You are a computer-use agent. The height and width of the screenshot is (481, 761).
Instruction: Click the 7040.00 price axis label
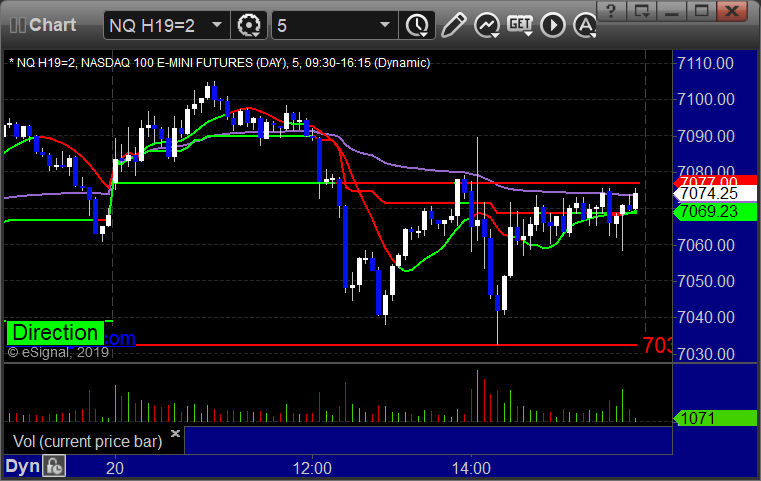(705, 317)
